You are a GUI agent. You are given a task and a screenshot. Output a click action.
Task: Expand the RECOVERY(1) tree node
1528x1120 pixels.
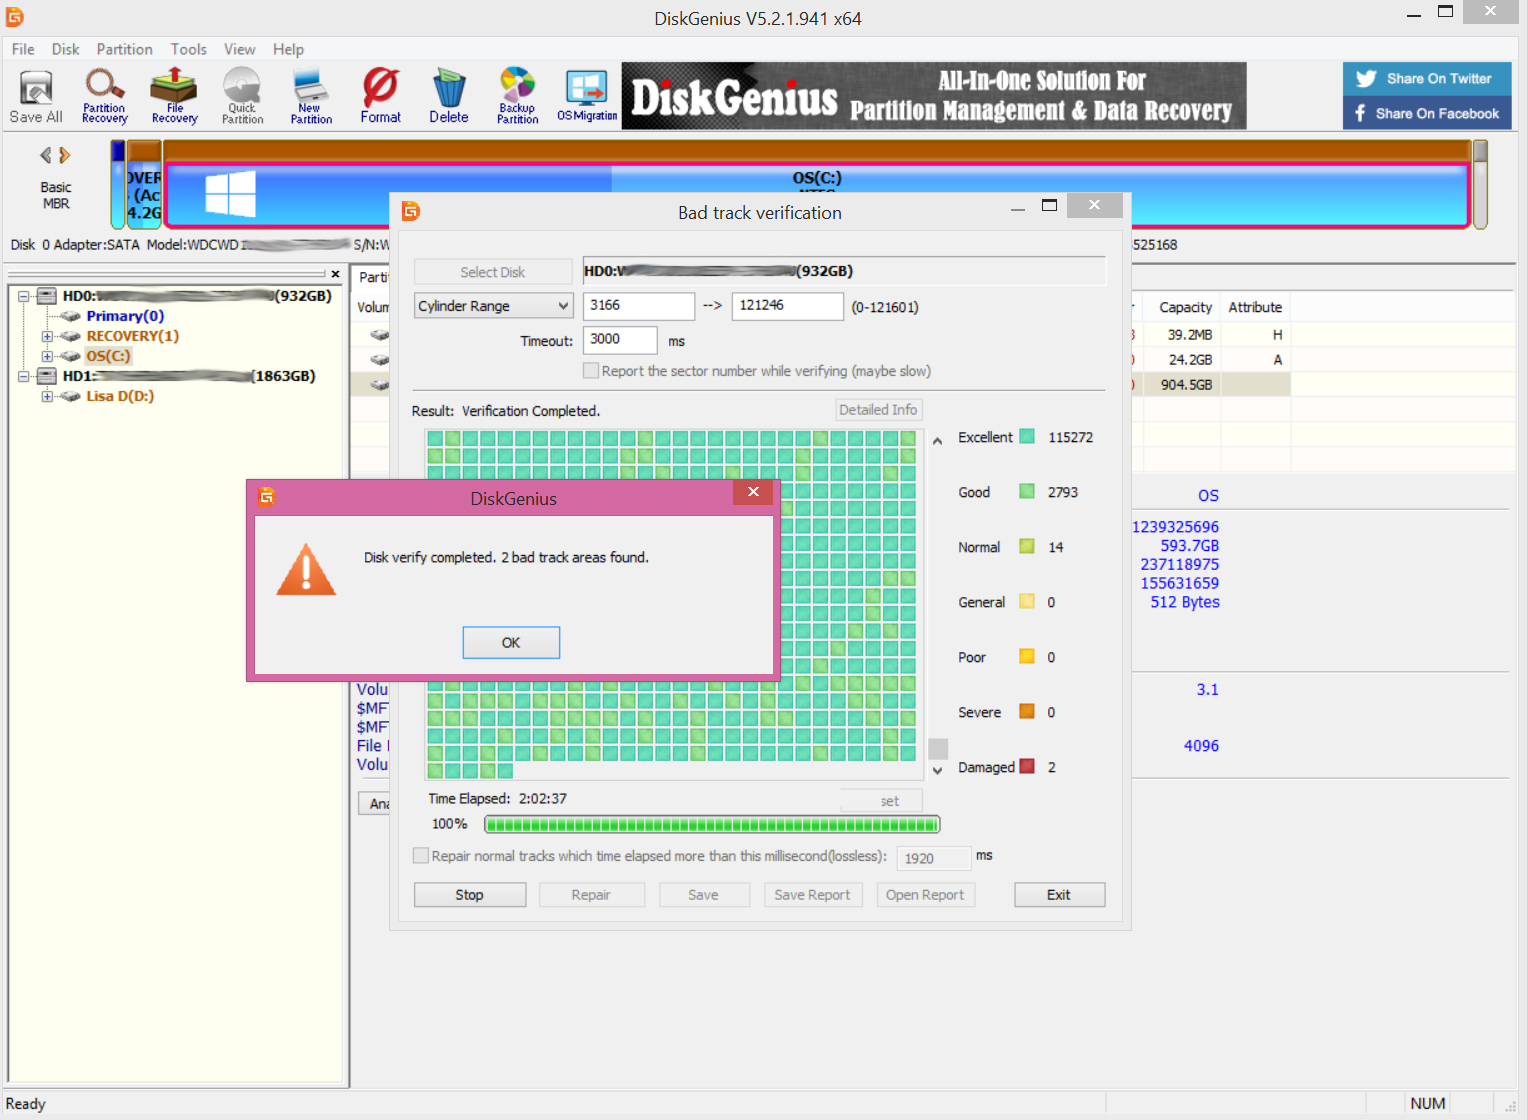pos(47,336)
